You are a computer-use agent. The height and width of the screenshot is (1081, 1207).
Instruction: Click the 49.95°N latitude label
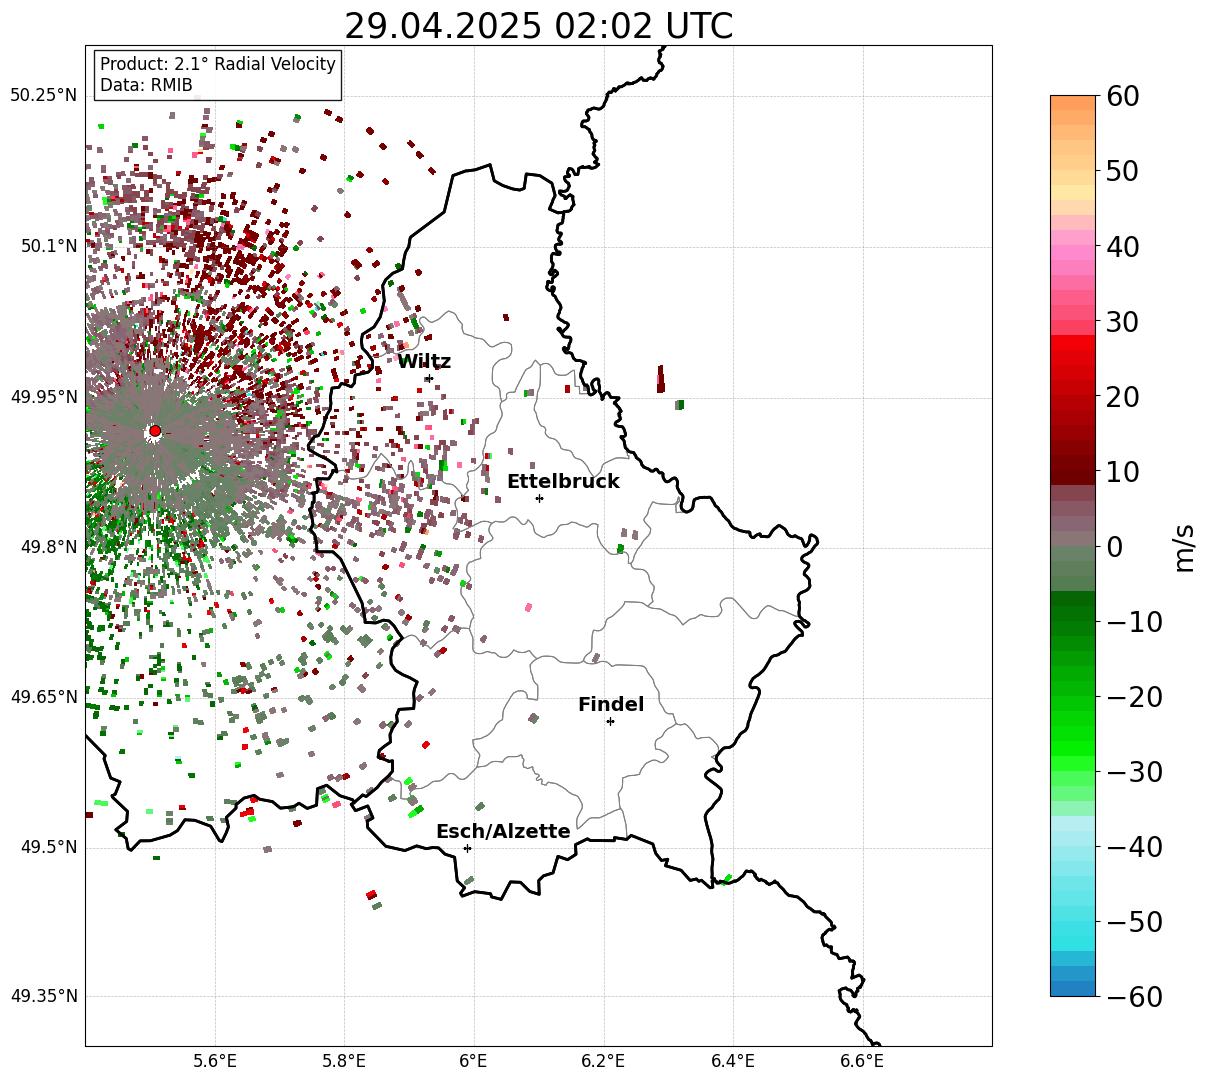(44, 397)
